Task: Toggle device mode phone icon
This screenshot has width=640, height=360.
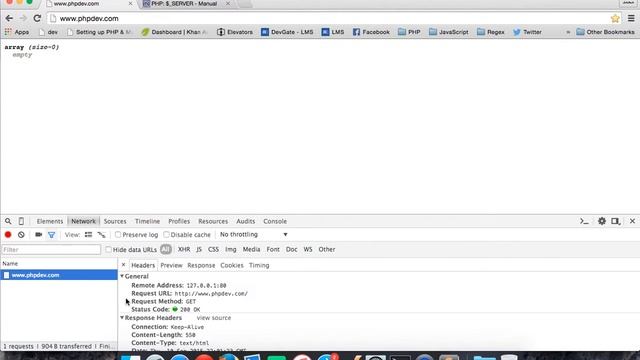Action: pyautogui.click(x=21, y=221)
